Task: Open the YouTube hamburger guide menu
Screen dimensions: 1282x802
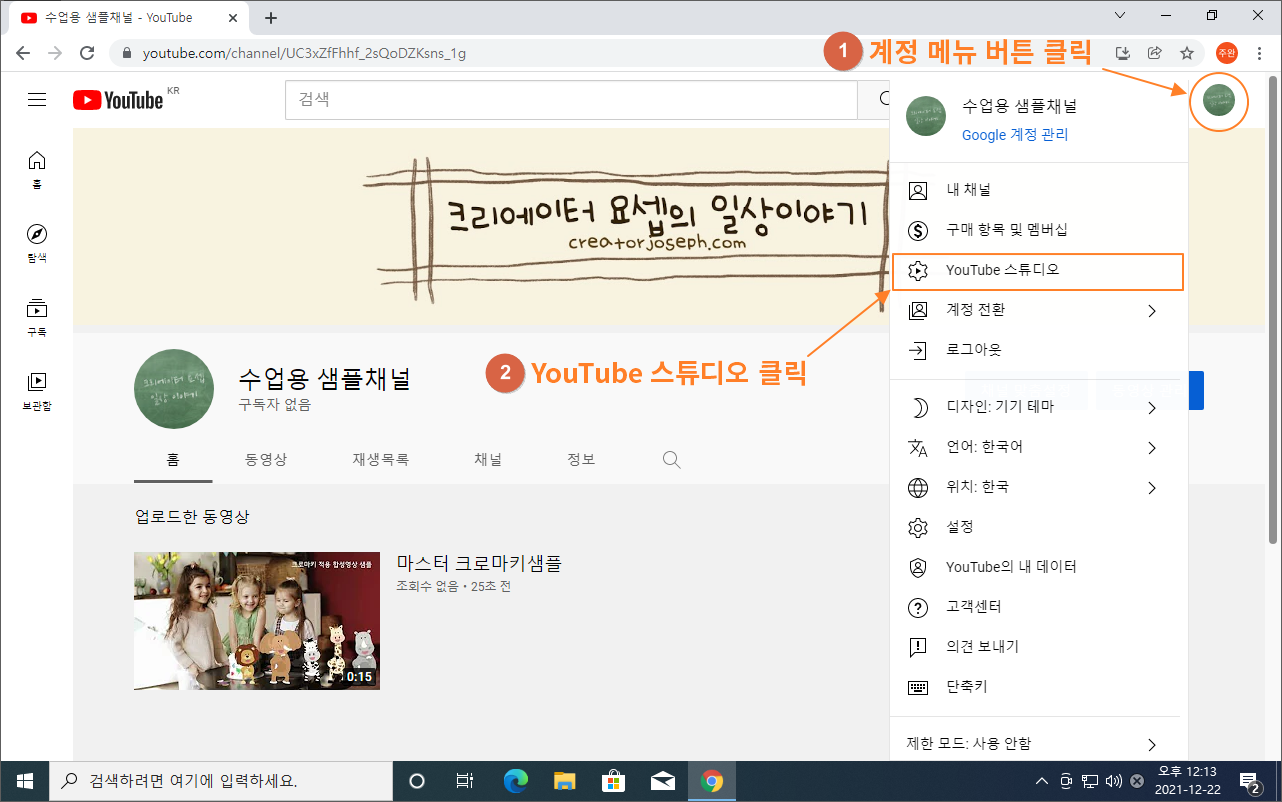Action: coord(37,100)
